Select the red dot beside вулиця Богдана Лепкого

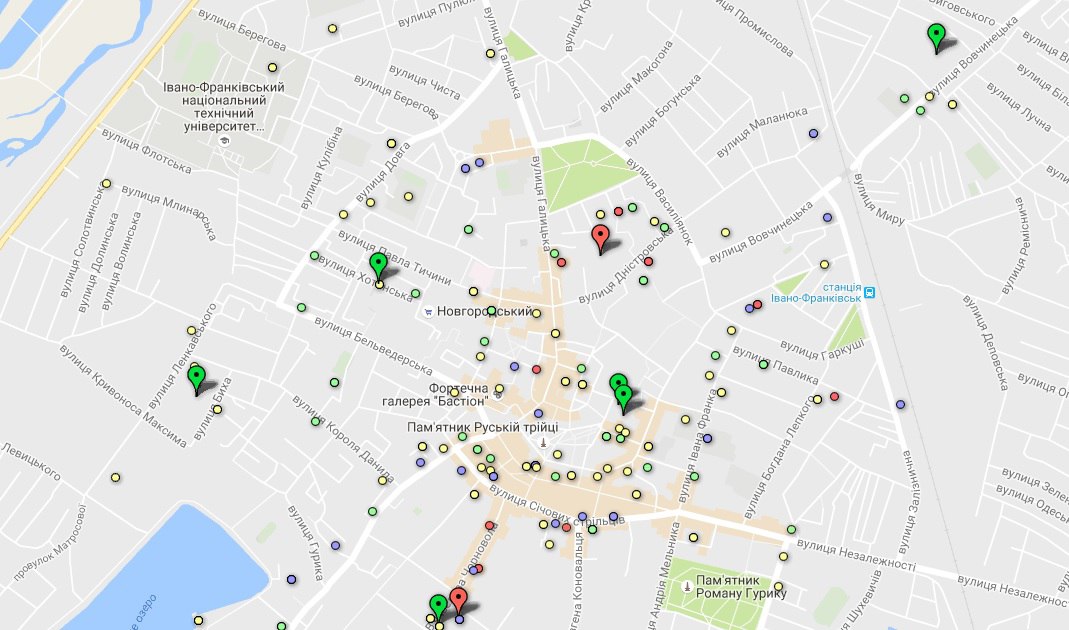tap(834, 396)
